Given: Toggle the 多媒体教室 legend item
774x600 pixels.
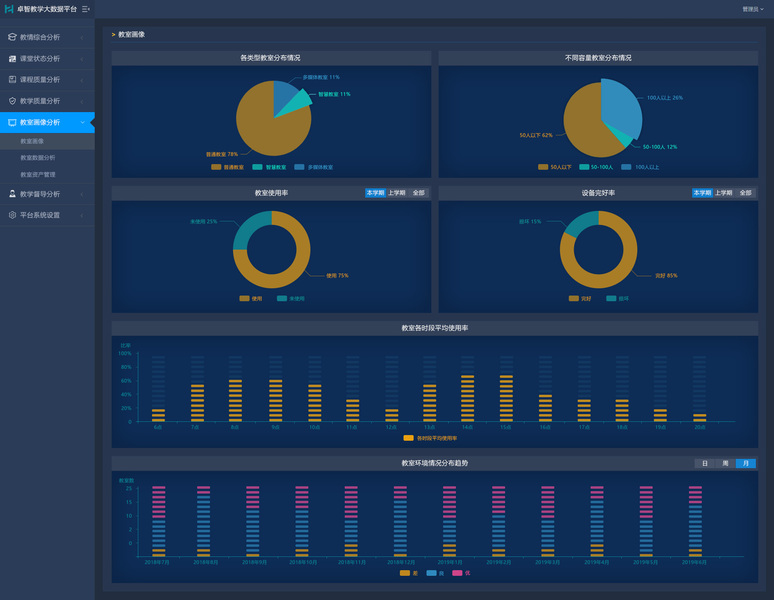Looking at the screenshot, I should [313, 167].
